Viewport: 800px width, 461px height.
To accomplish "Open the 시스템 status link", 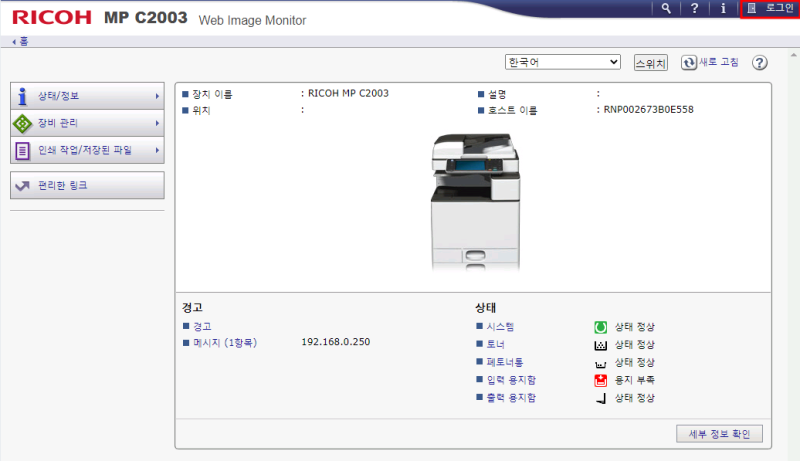I will click(x=500, y=326).
